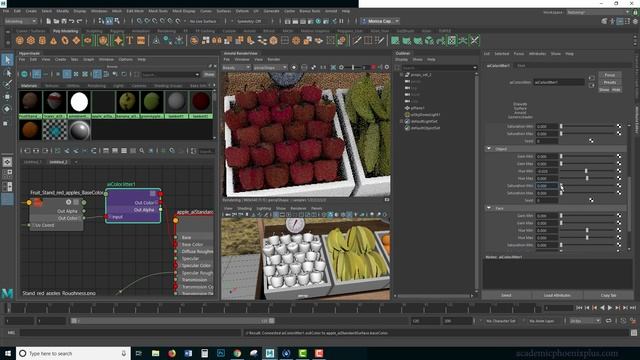Expand defaultLightSet in the Outliner

(401, 121)
